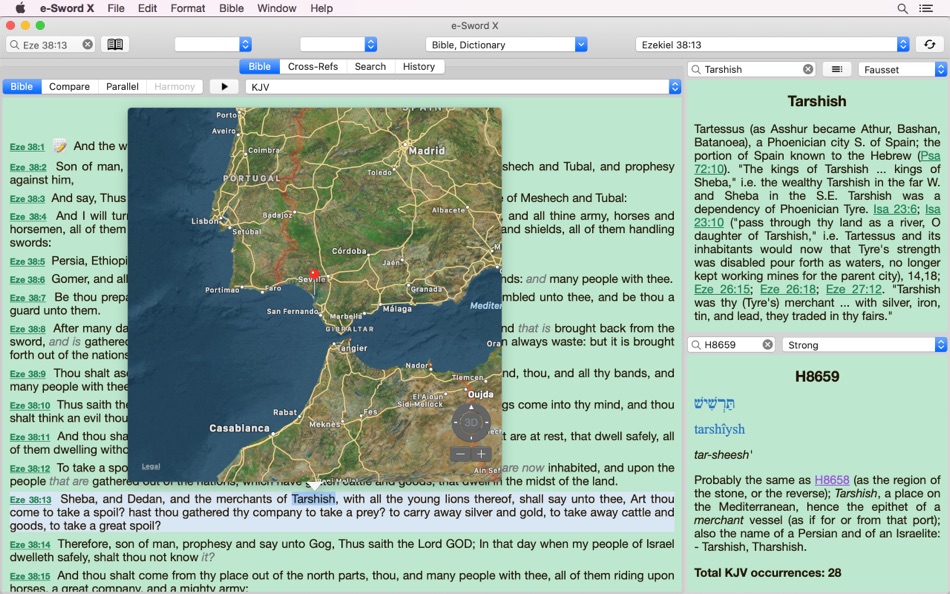
Task: Open the Bible book browser icon
Action: pyautogui.click(x=116, y=44)
